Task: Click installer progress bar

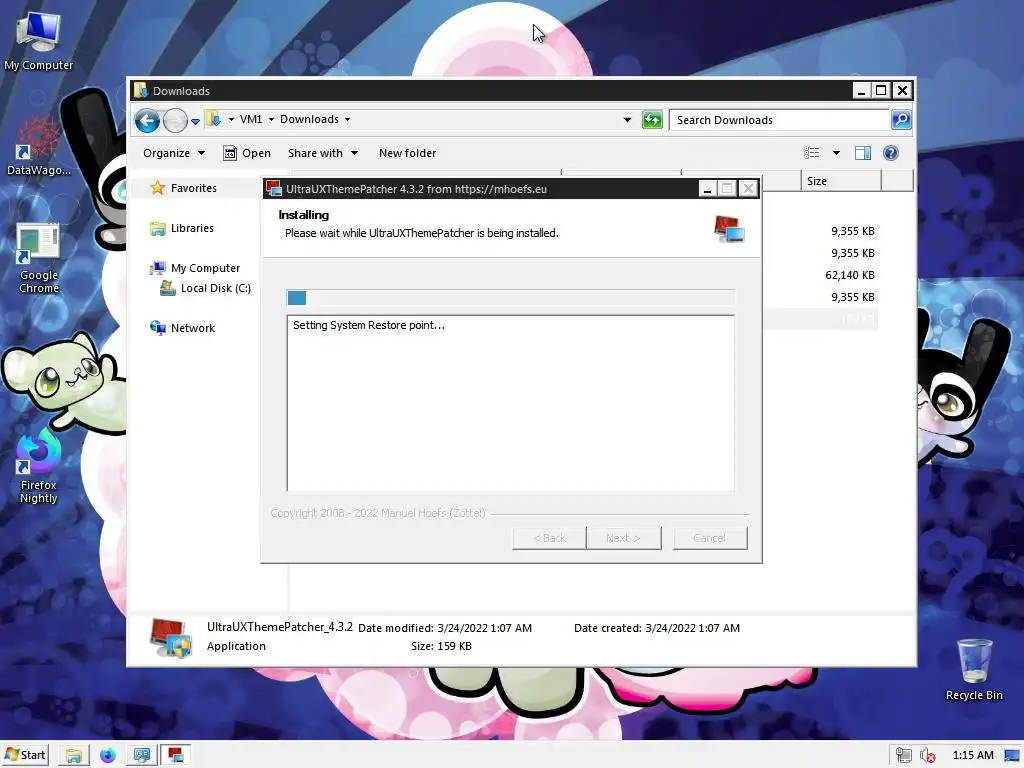Action: [510, 298]
